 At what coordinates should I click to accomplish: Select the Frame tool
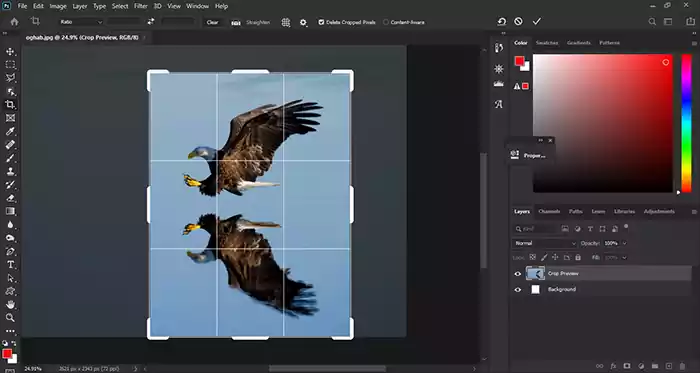pos(10,118)
